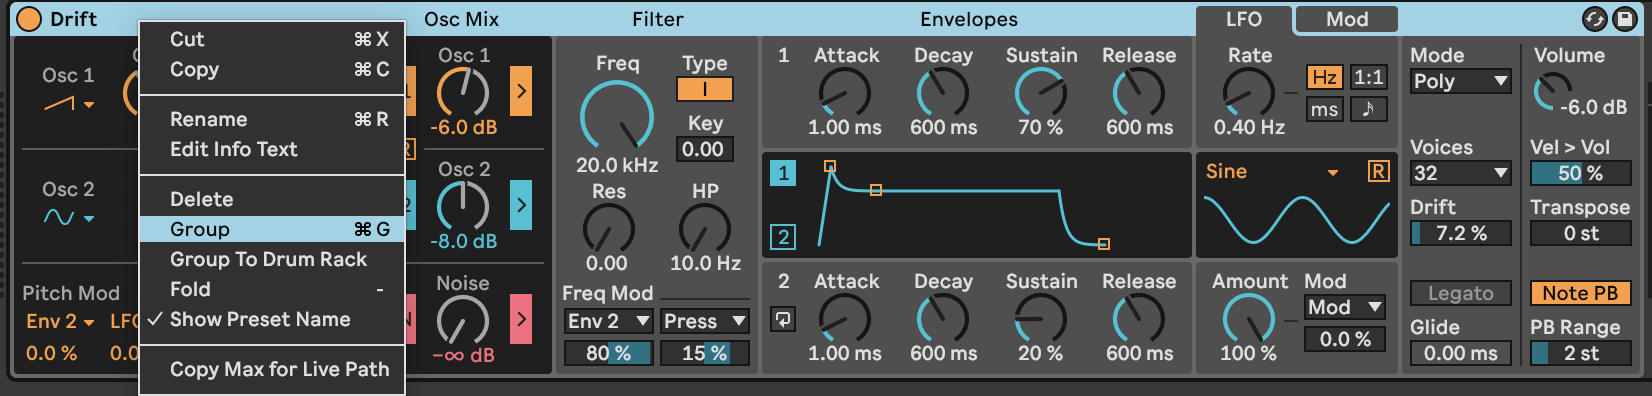
Task: Enable LFO 1:1 ratio mode
Action: pos(1368,77)
